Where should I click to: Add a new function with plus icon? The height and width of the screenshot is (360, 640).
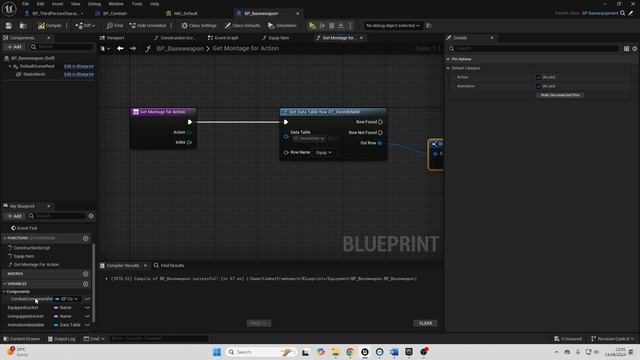[86, 238]
